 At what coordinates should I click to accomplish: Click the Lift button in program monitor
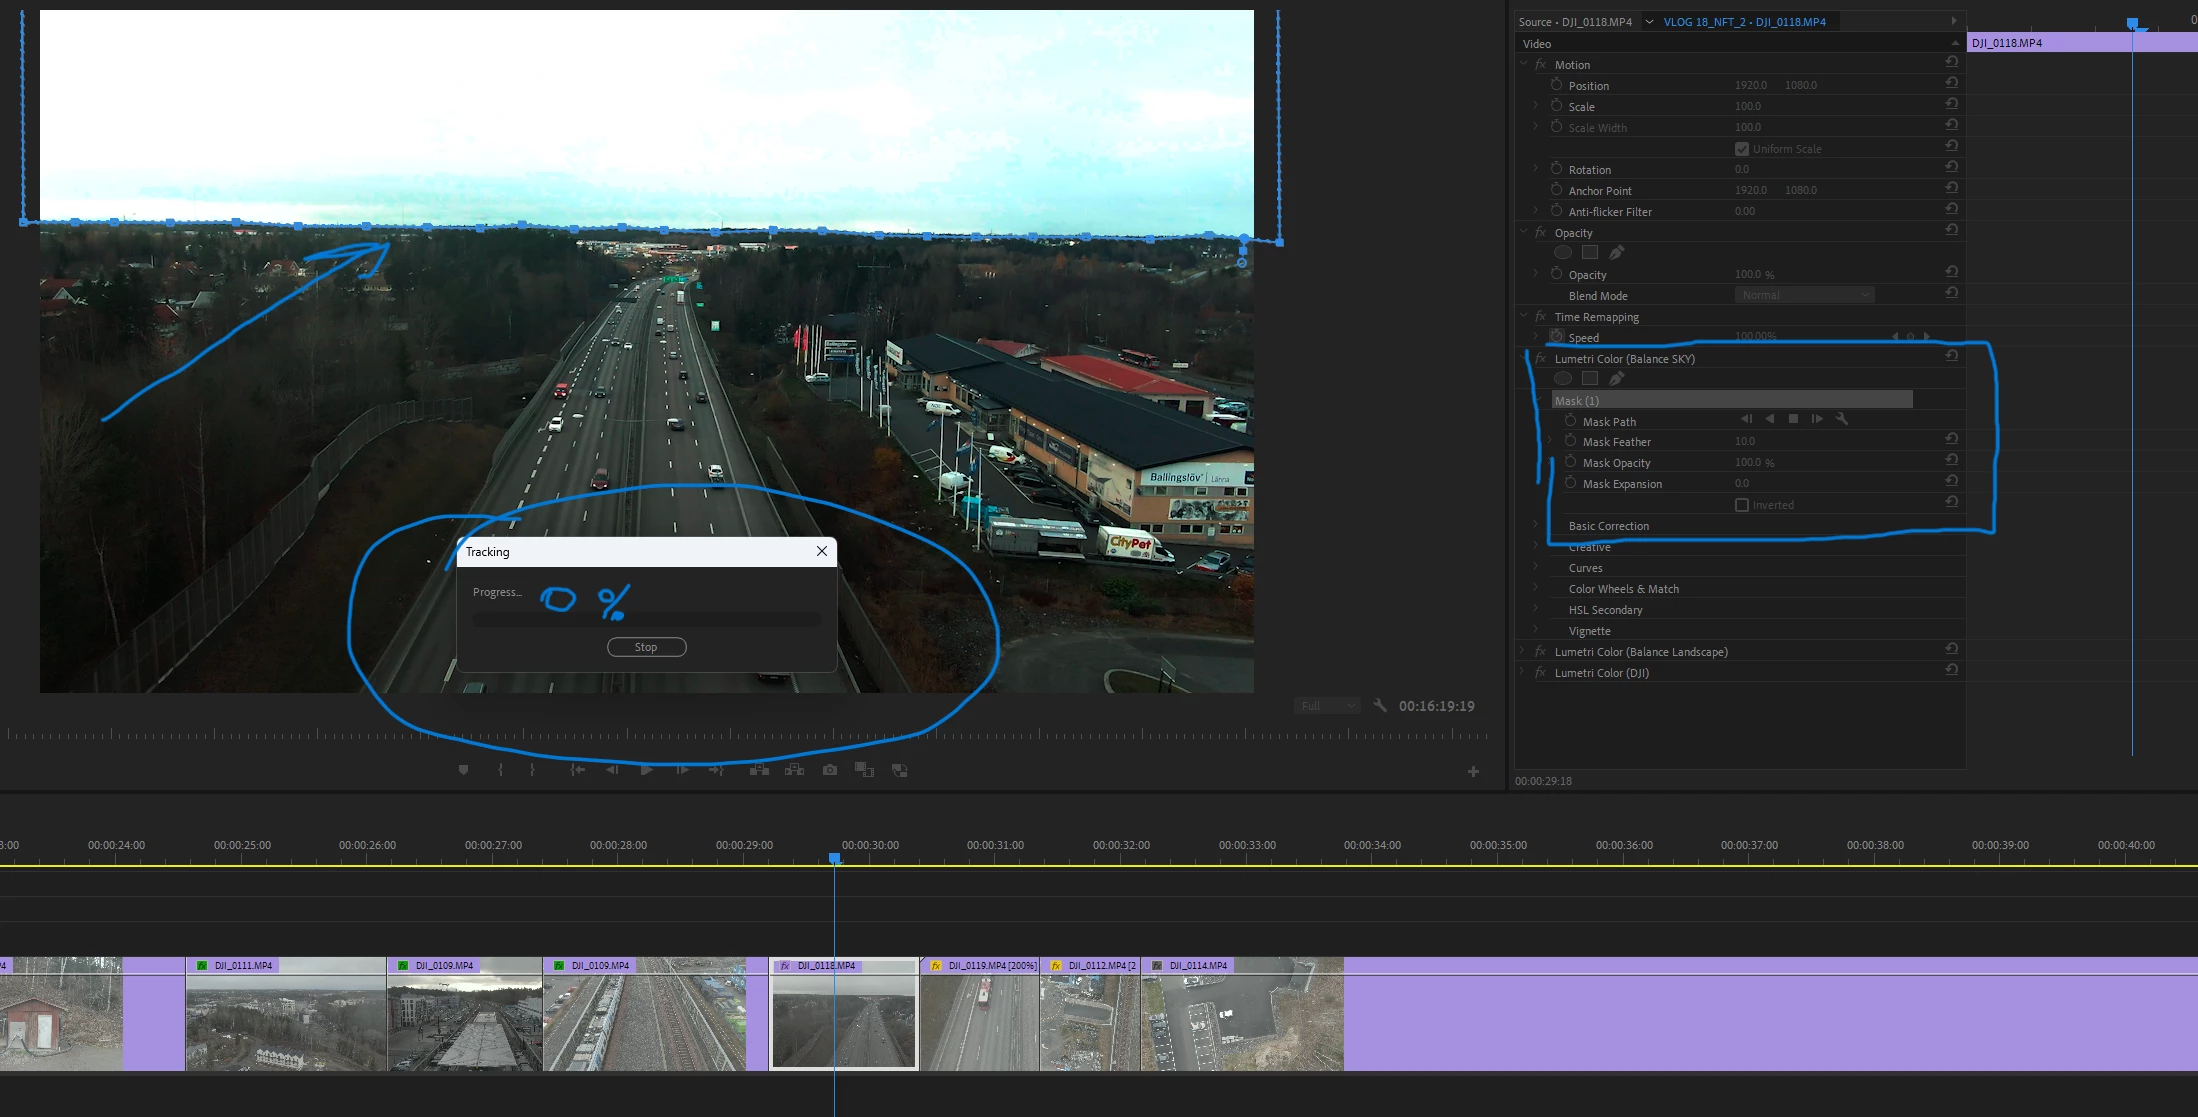tap(759, 770)
